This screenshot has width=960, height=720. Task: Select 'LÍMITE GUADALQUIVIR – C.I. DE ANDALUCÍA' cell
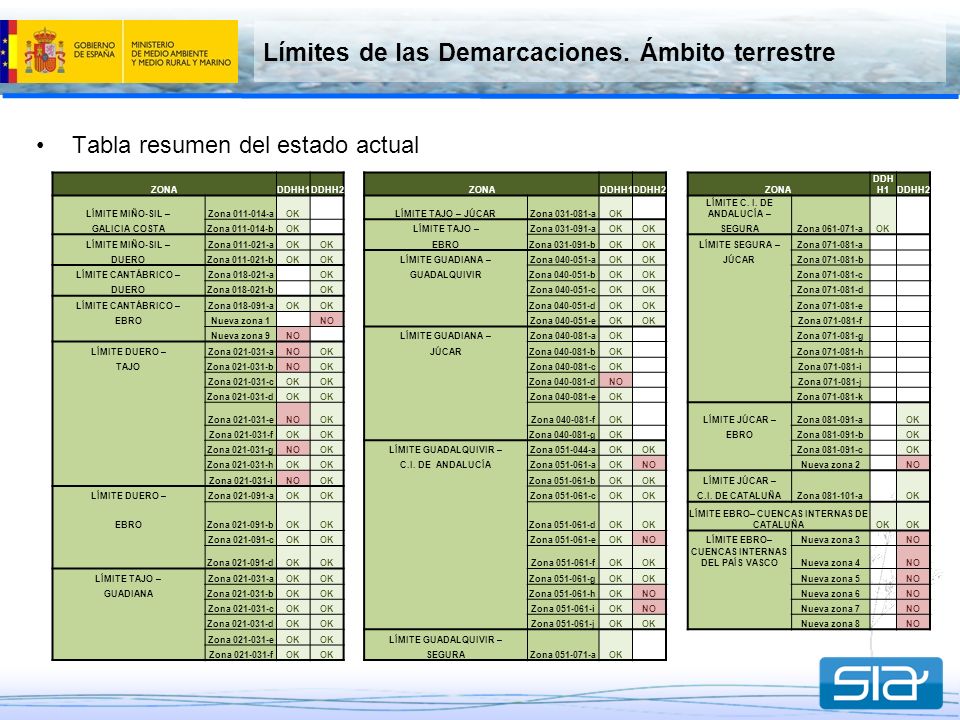click(x=446, y=534)
